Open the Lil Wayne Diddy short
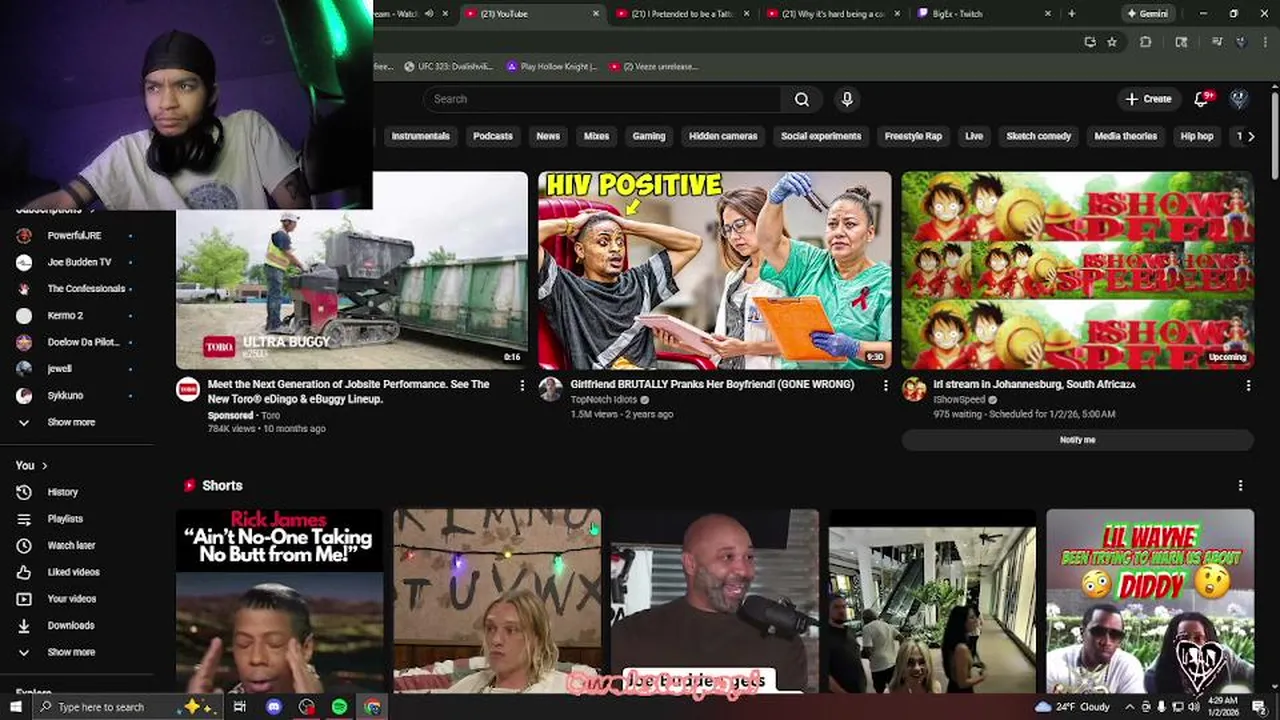The image size is (1280, 720). point(1150,601)
